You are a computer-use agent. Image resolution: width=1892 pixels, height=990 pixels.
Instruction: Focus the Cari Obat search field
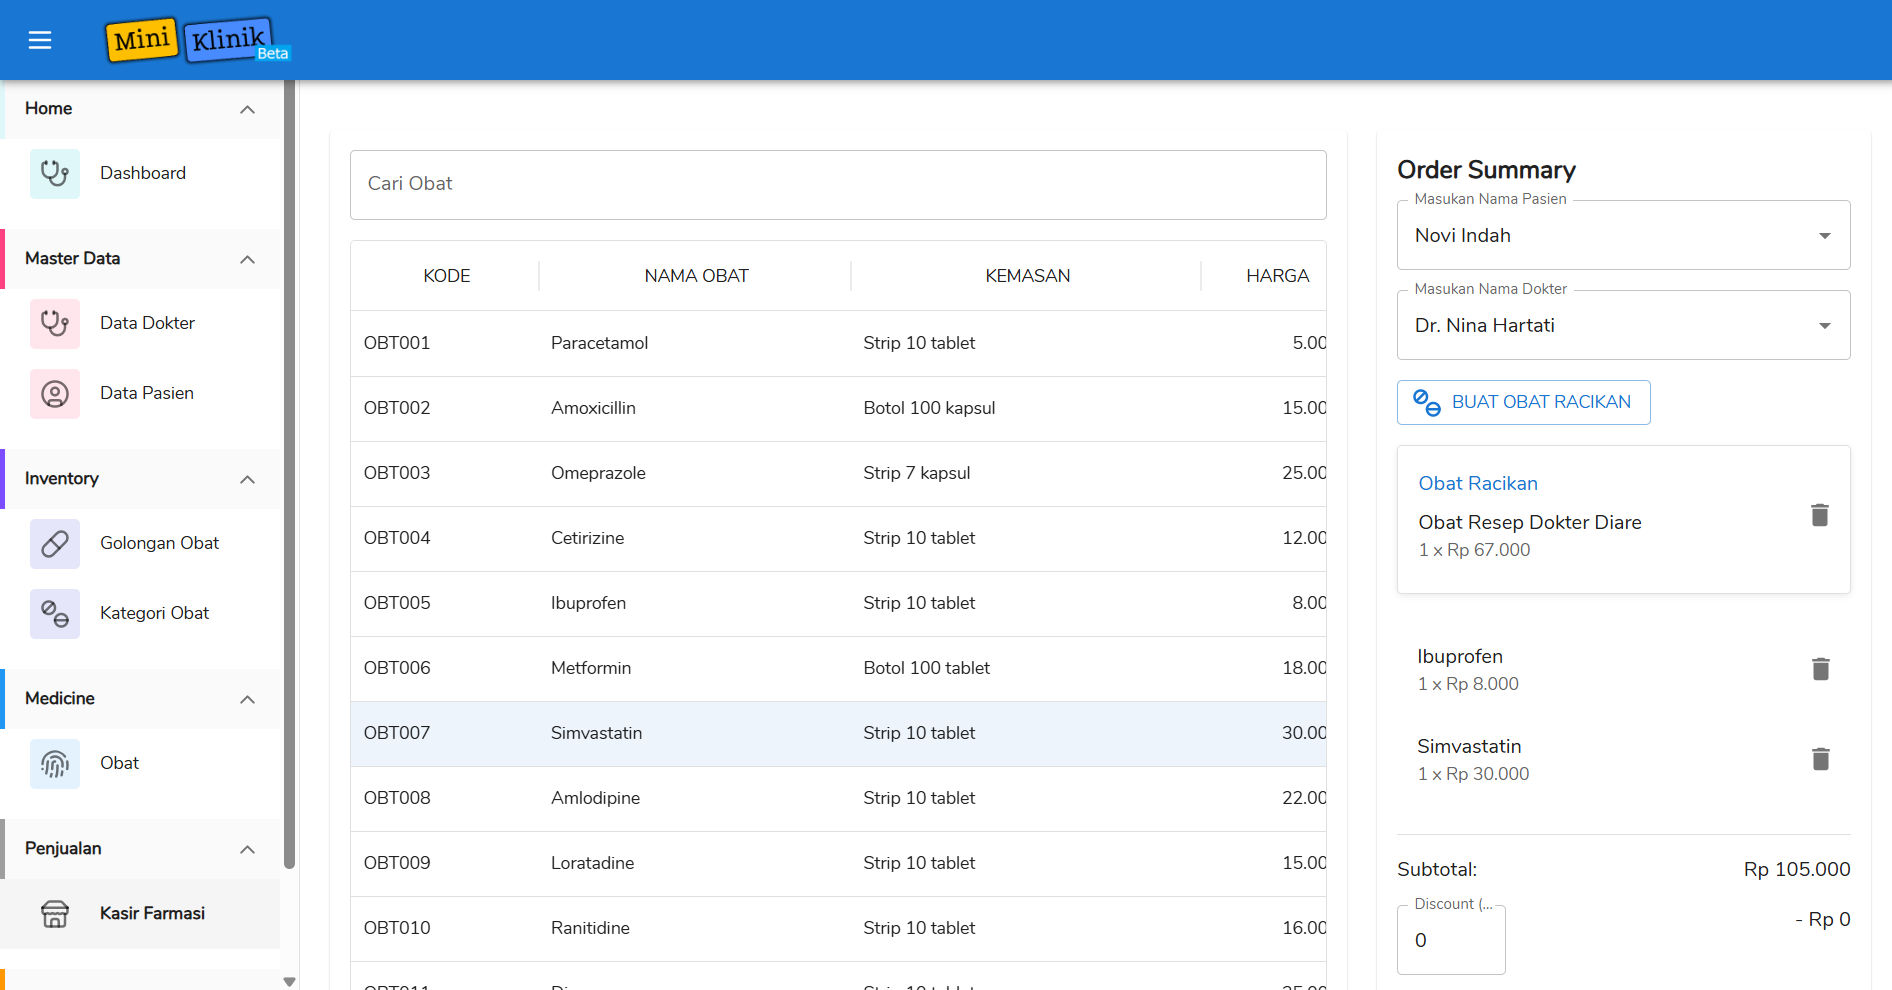(x=838, y=185)
